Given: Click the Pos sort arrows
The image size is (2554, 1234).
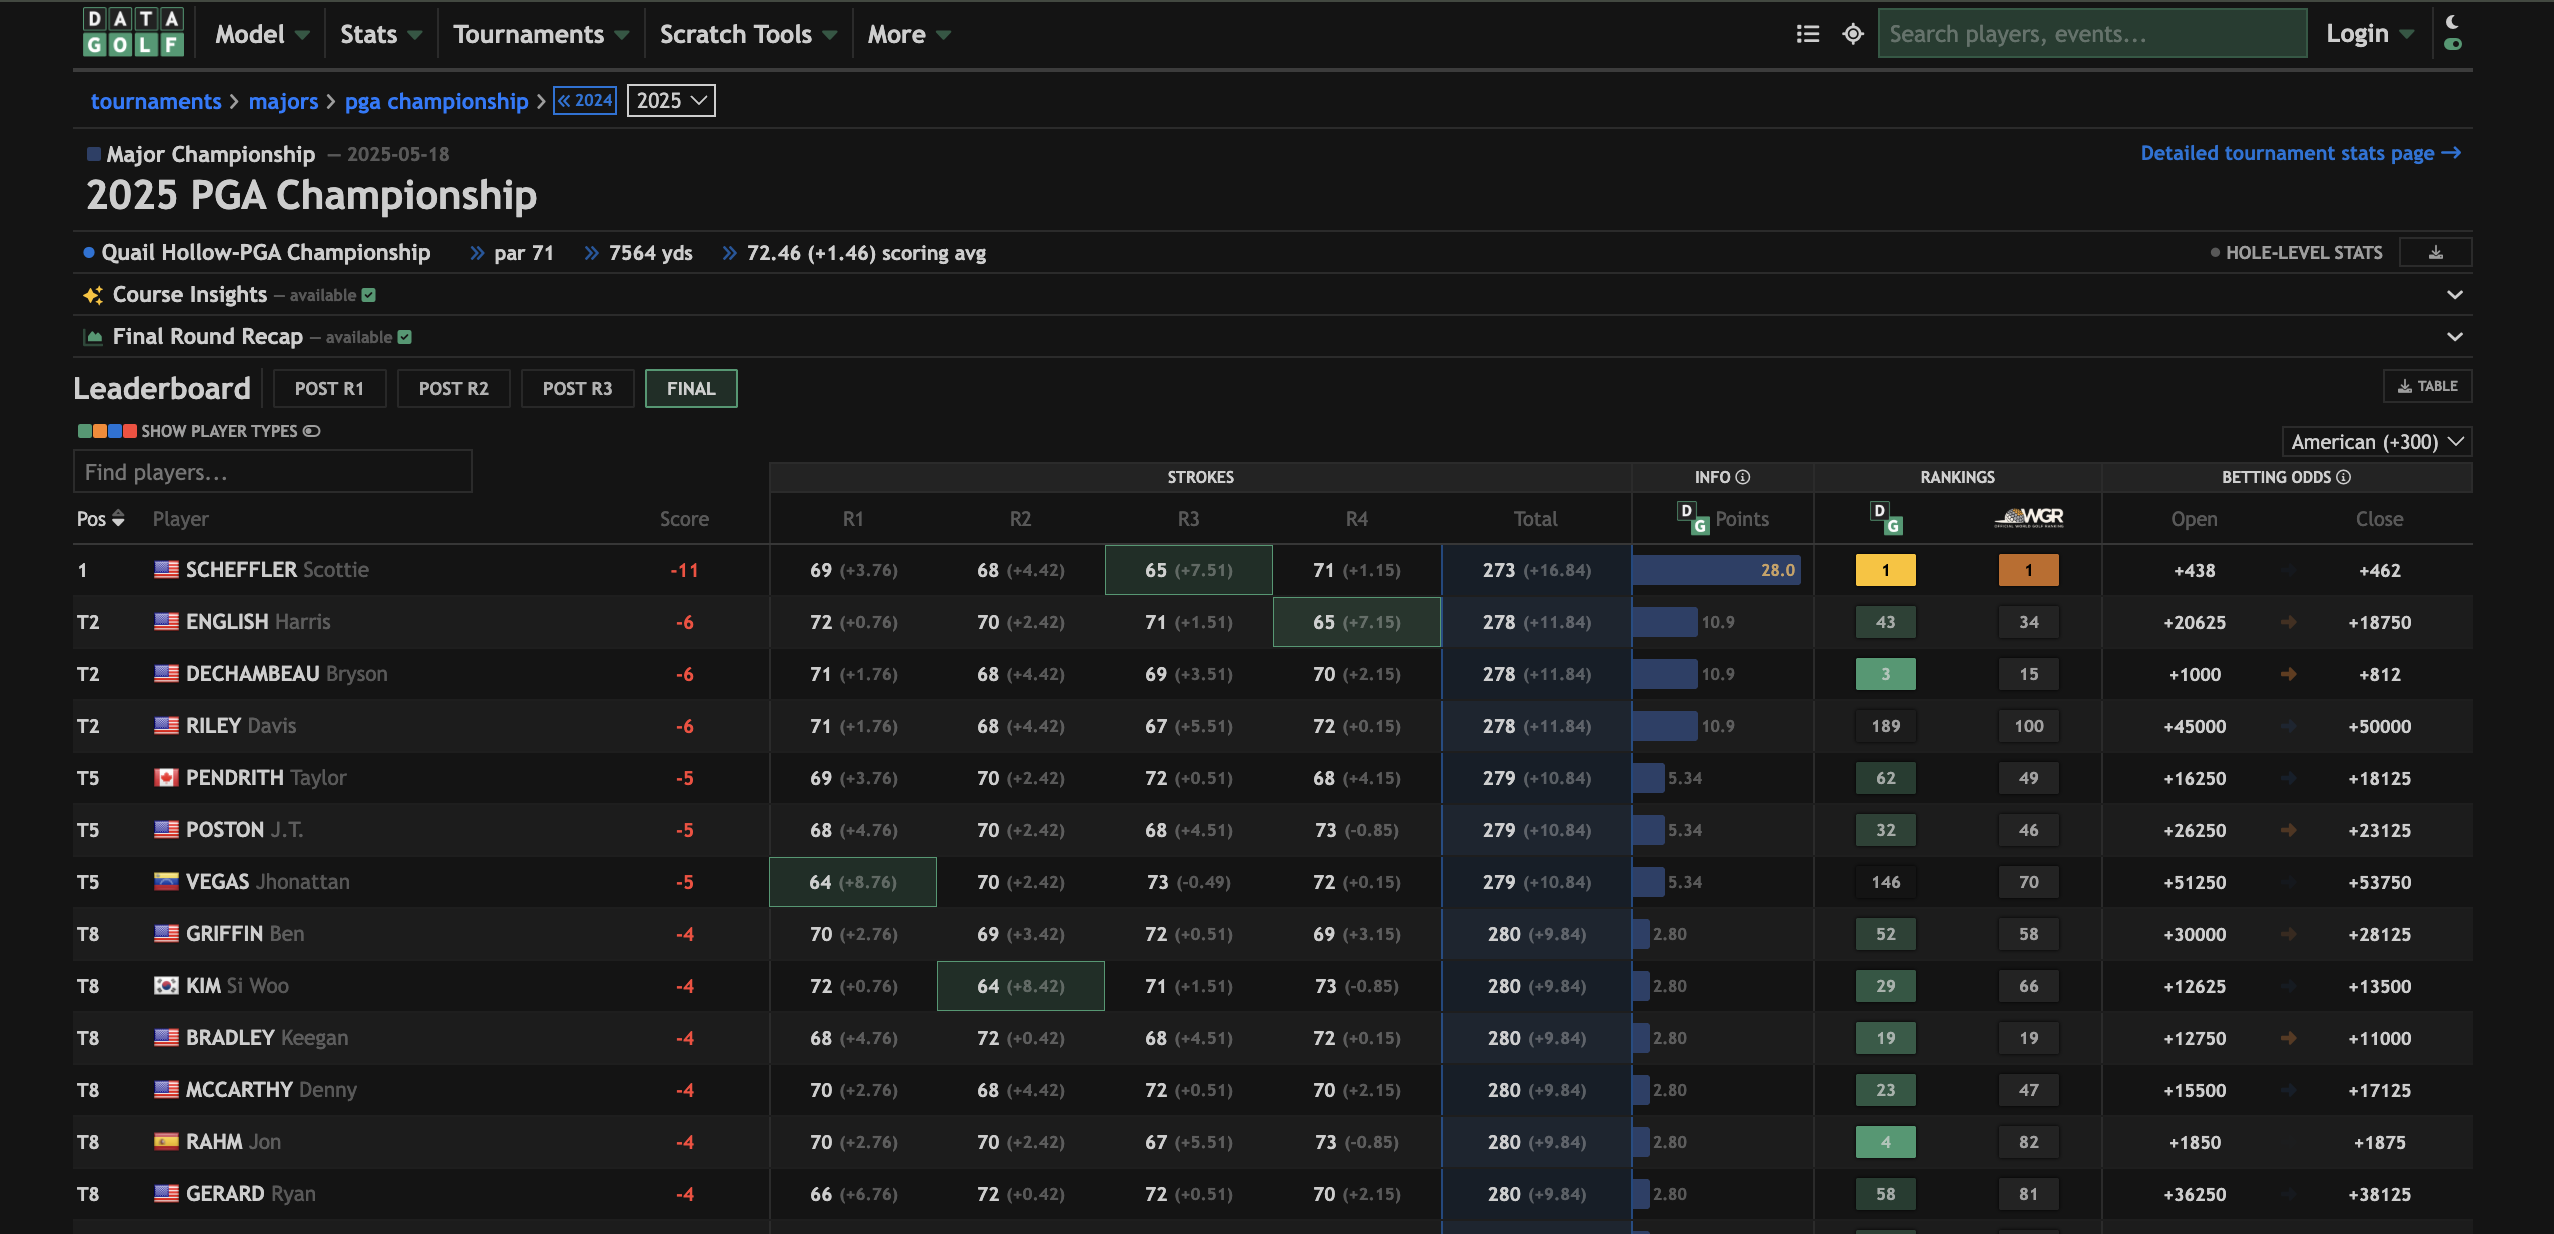Looking at the screenshot, I should point(118,518).
